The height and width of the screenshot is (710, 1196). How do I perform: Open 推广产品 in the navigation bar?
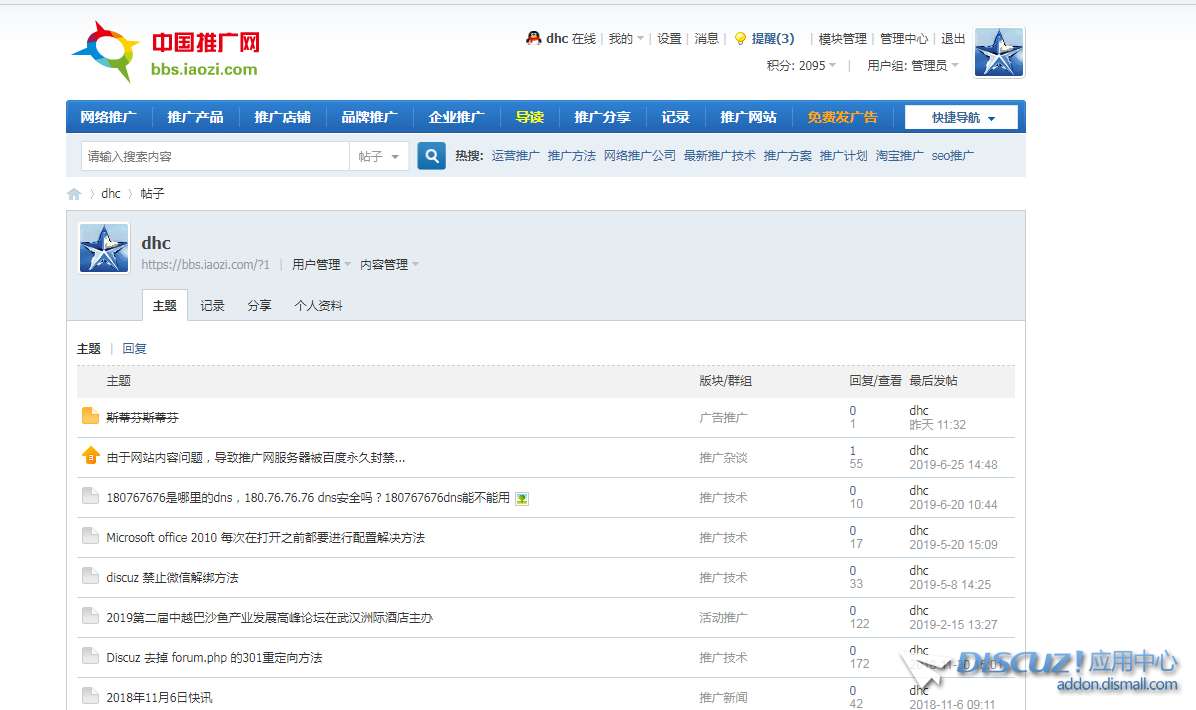(x=195, y=117)
